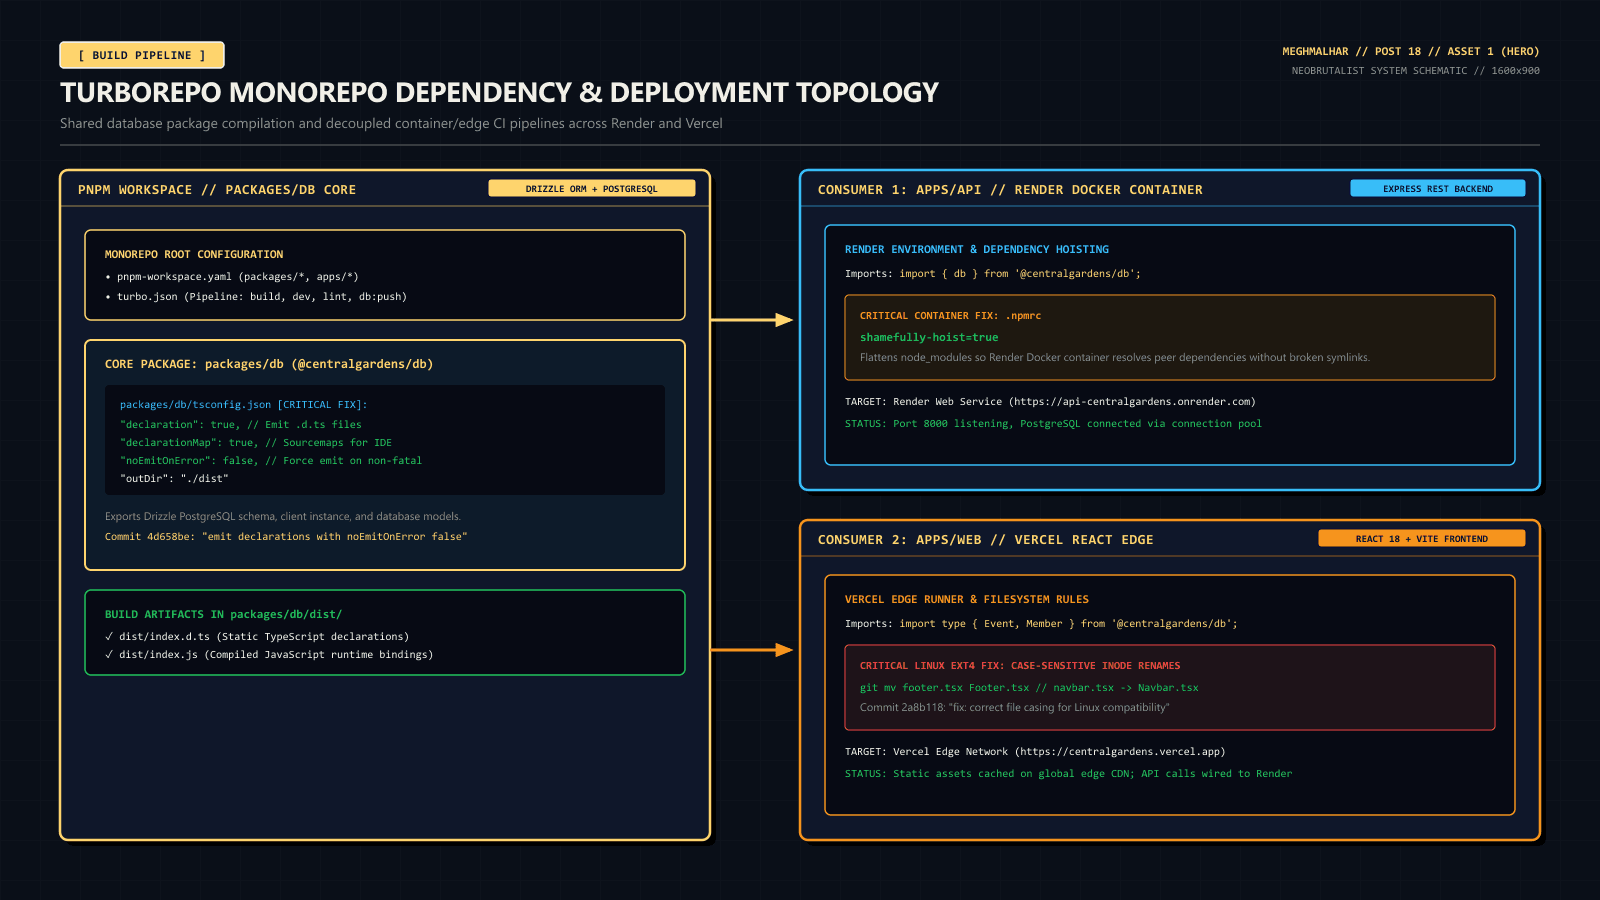Select the "STATUS: Port 8000 listening" line

point(1053,424)
